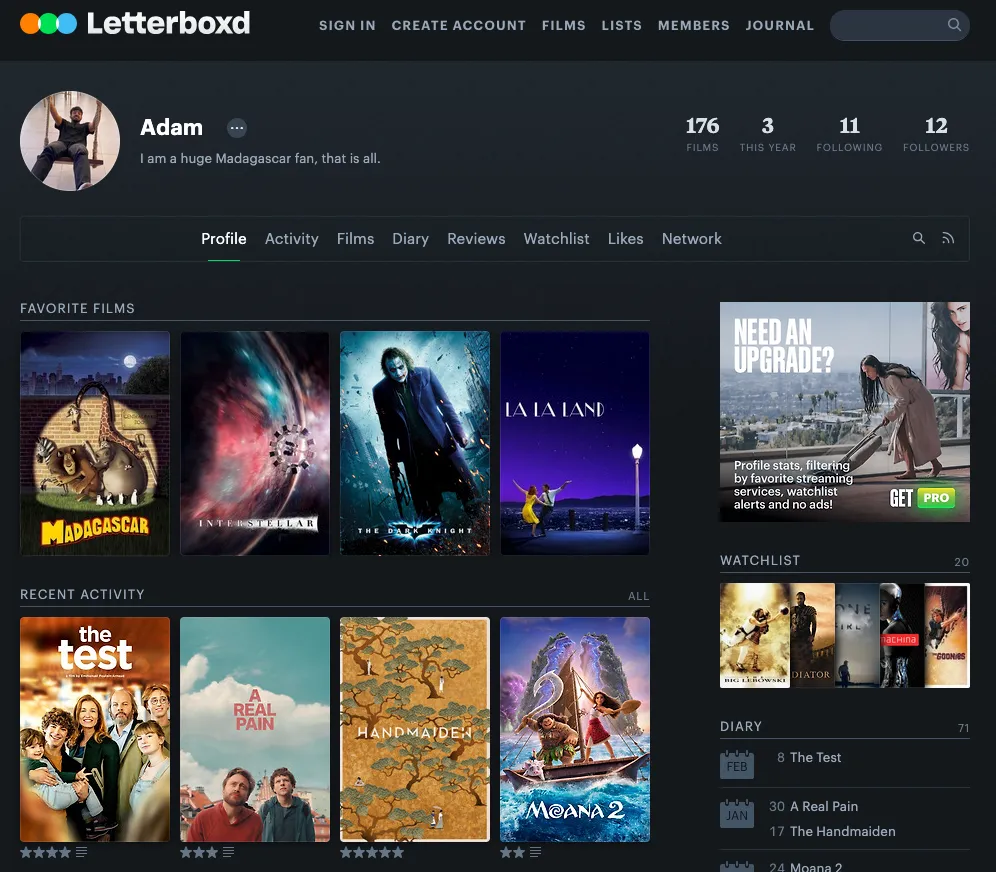
Task: Click the JAN calendar icon in Diary
Action: pos(737,814)
